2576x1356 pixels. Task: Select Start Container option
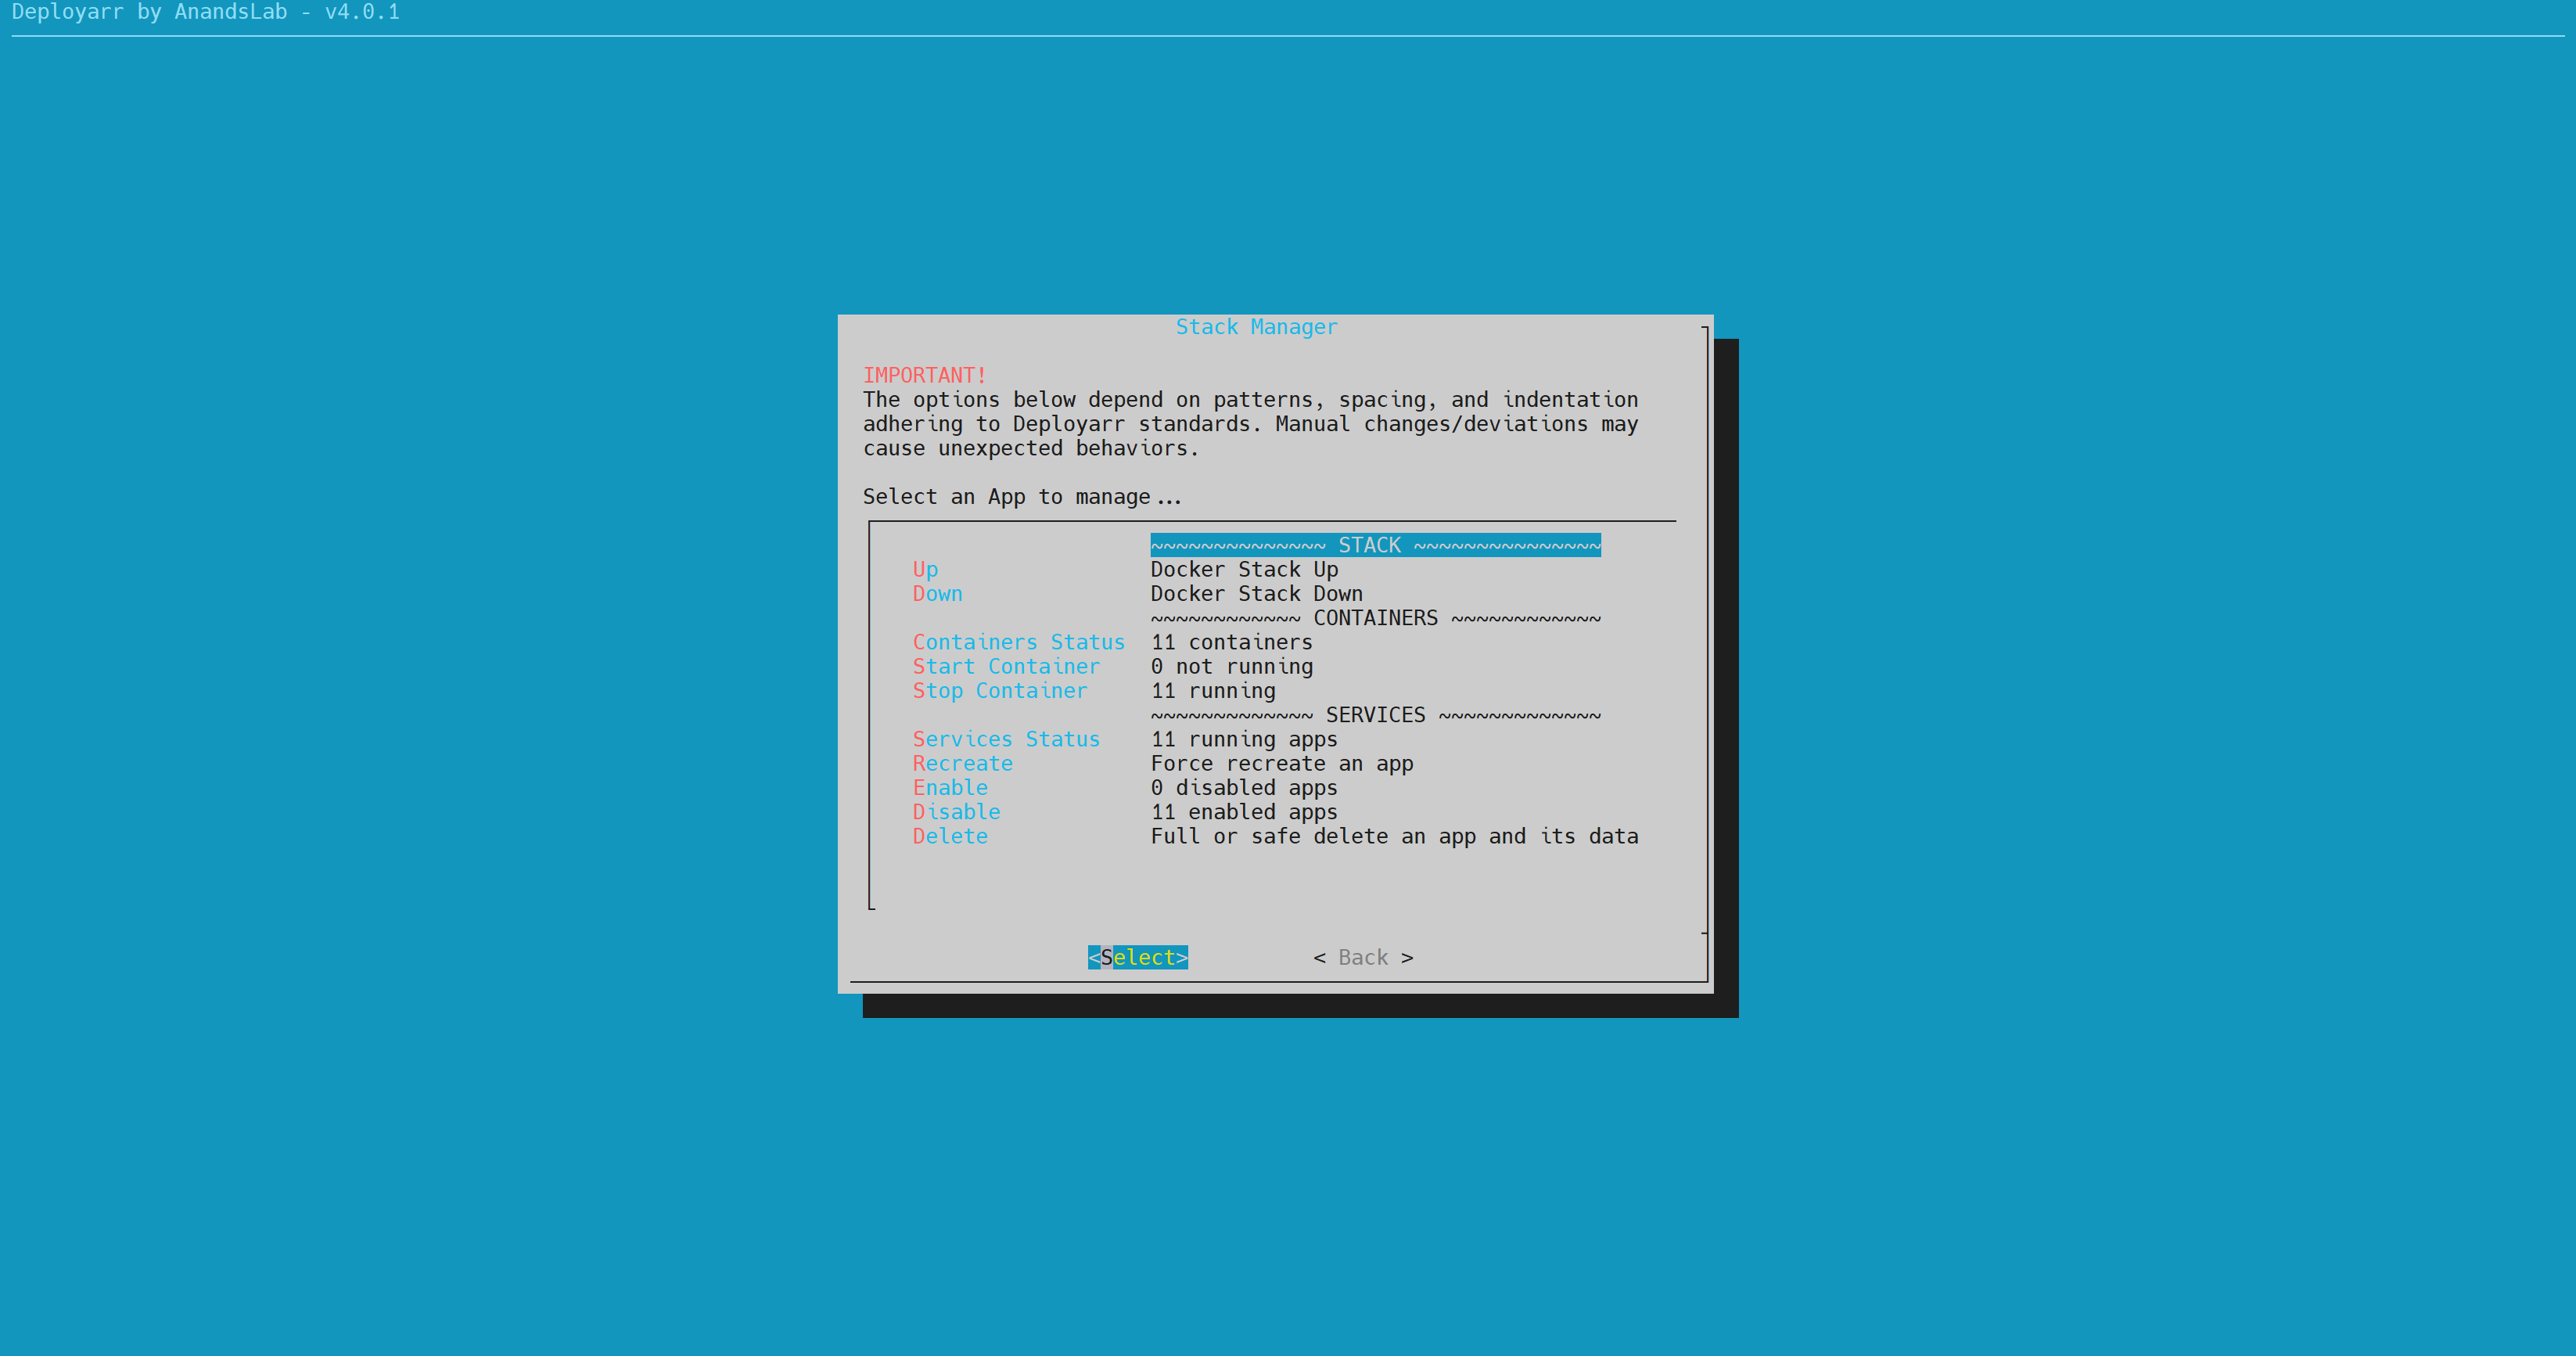click(1005, 666)
